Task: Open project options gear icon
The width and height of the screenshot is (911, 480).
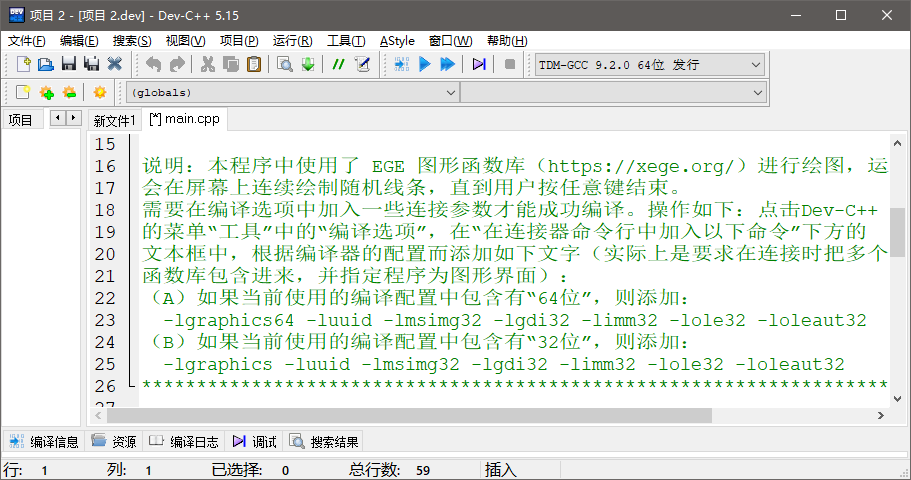Action: [x=100, y=92]
